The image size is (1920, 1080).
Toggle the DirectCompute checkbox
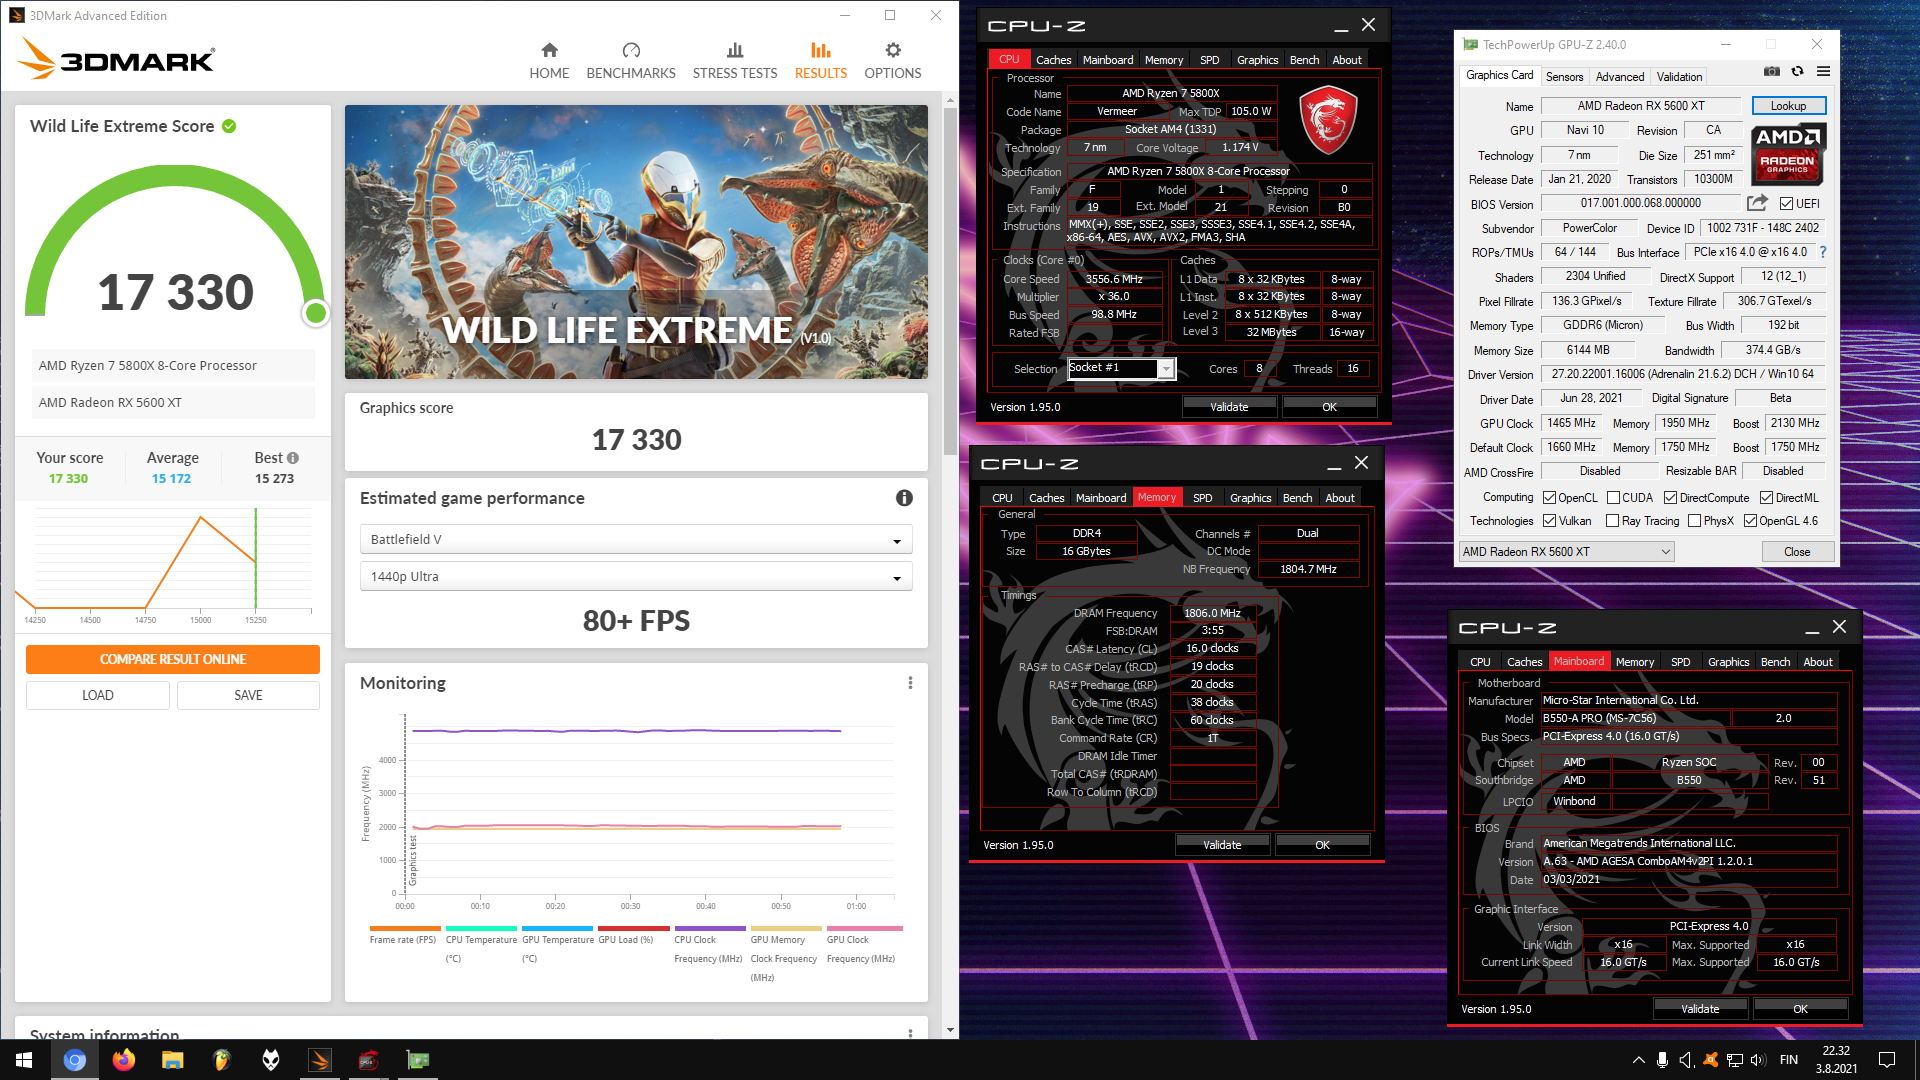pos(1670,498)
